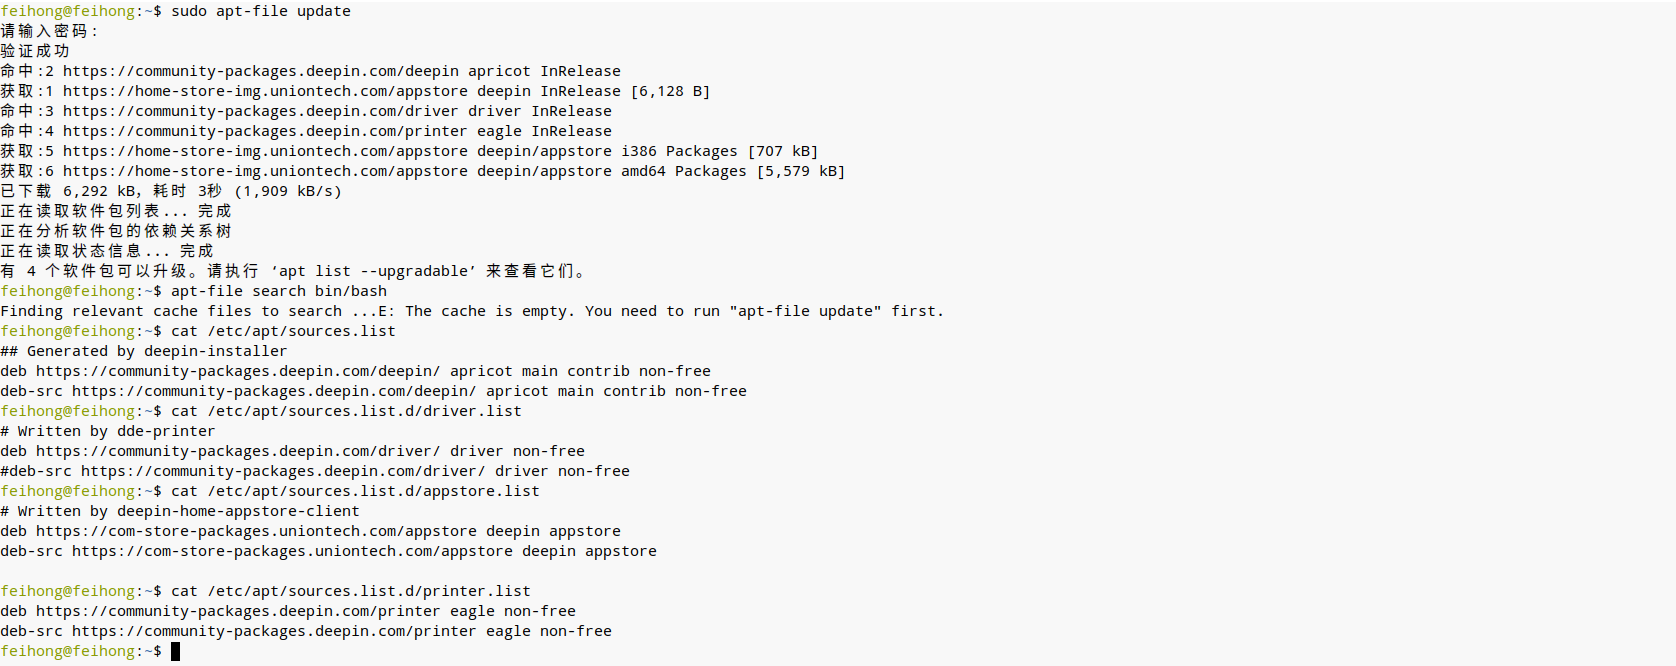The width and height of the screenshot is (1676, 666).
Task: Click the deb driver non-free repository URL
Action: (x=238, y=451)
